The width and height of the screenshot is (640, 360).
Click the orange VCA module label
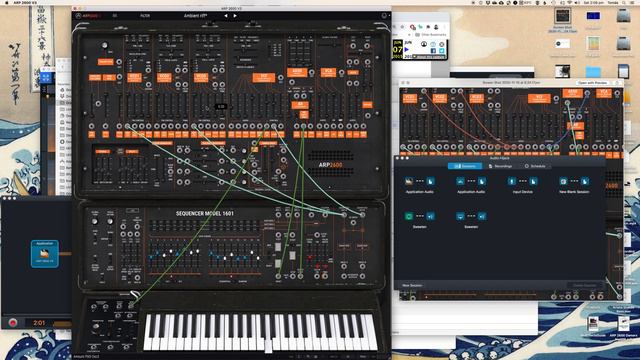pyautogui.click(x=328, y=72)
